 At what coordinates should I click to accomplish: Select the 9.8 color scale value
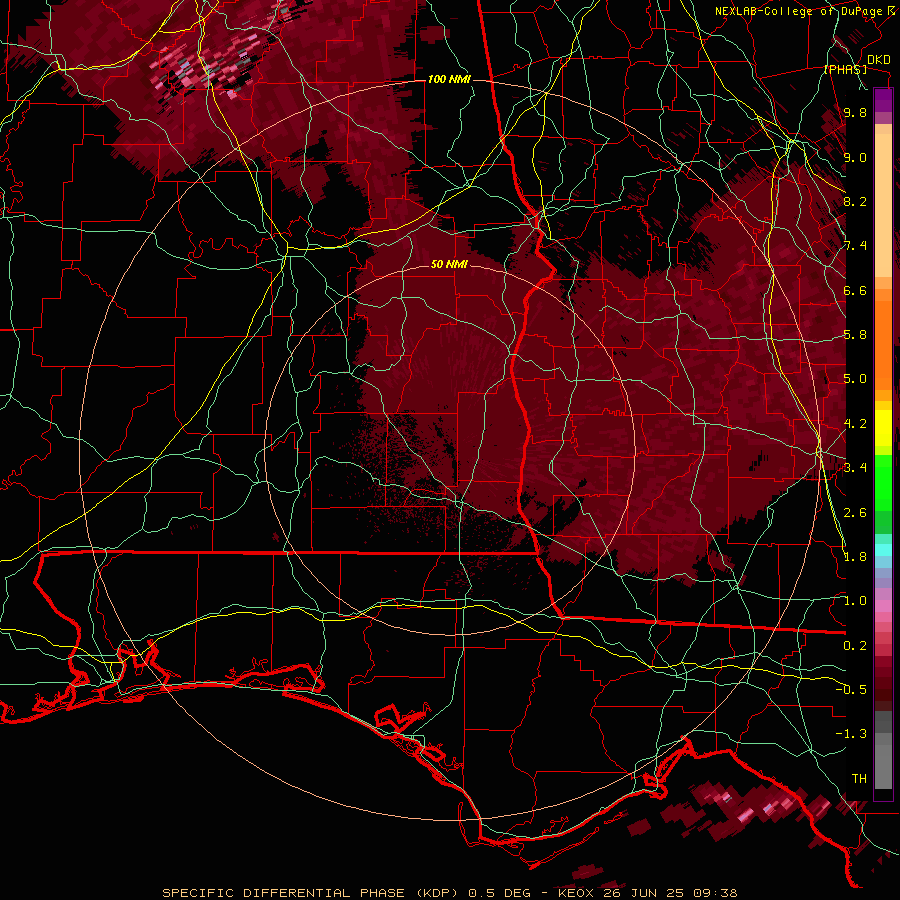855,112
